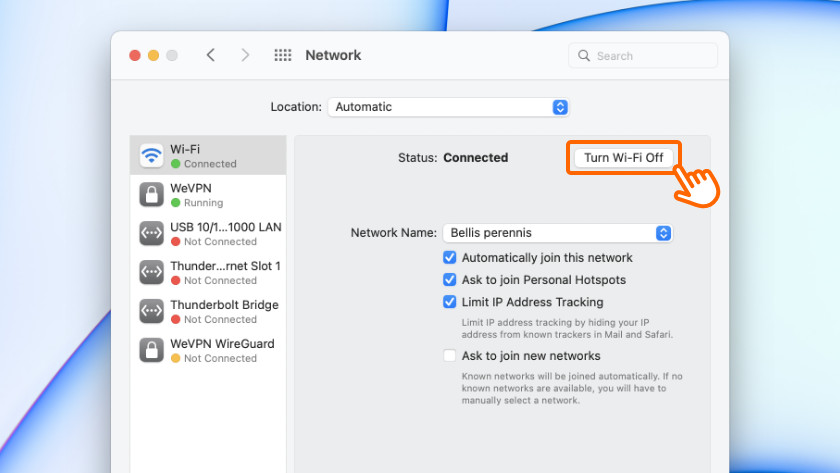Image resolution: width=840 pixels, height=473 pixels.
Task: Select the Thunderbolt Bridge icon
Action: (x=151, y=311)
